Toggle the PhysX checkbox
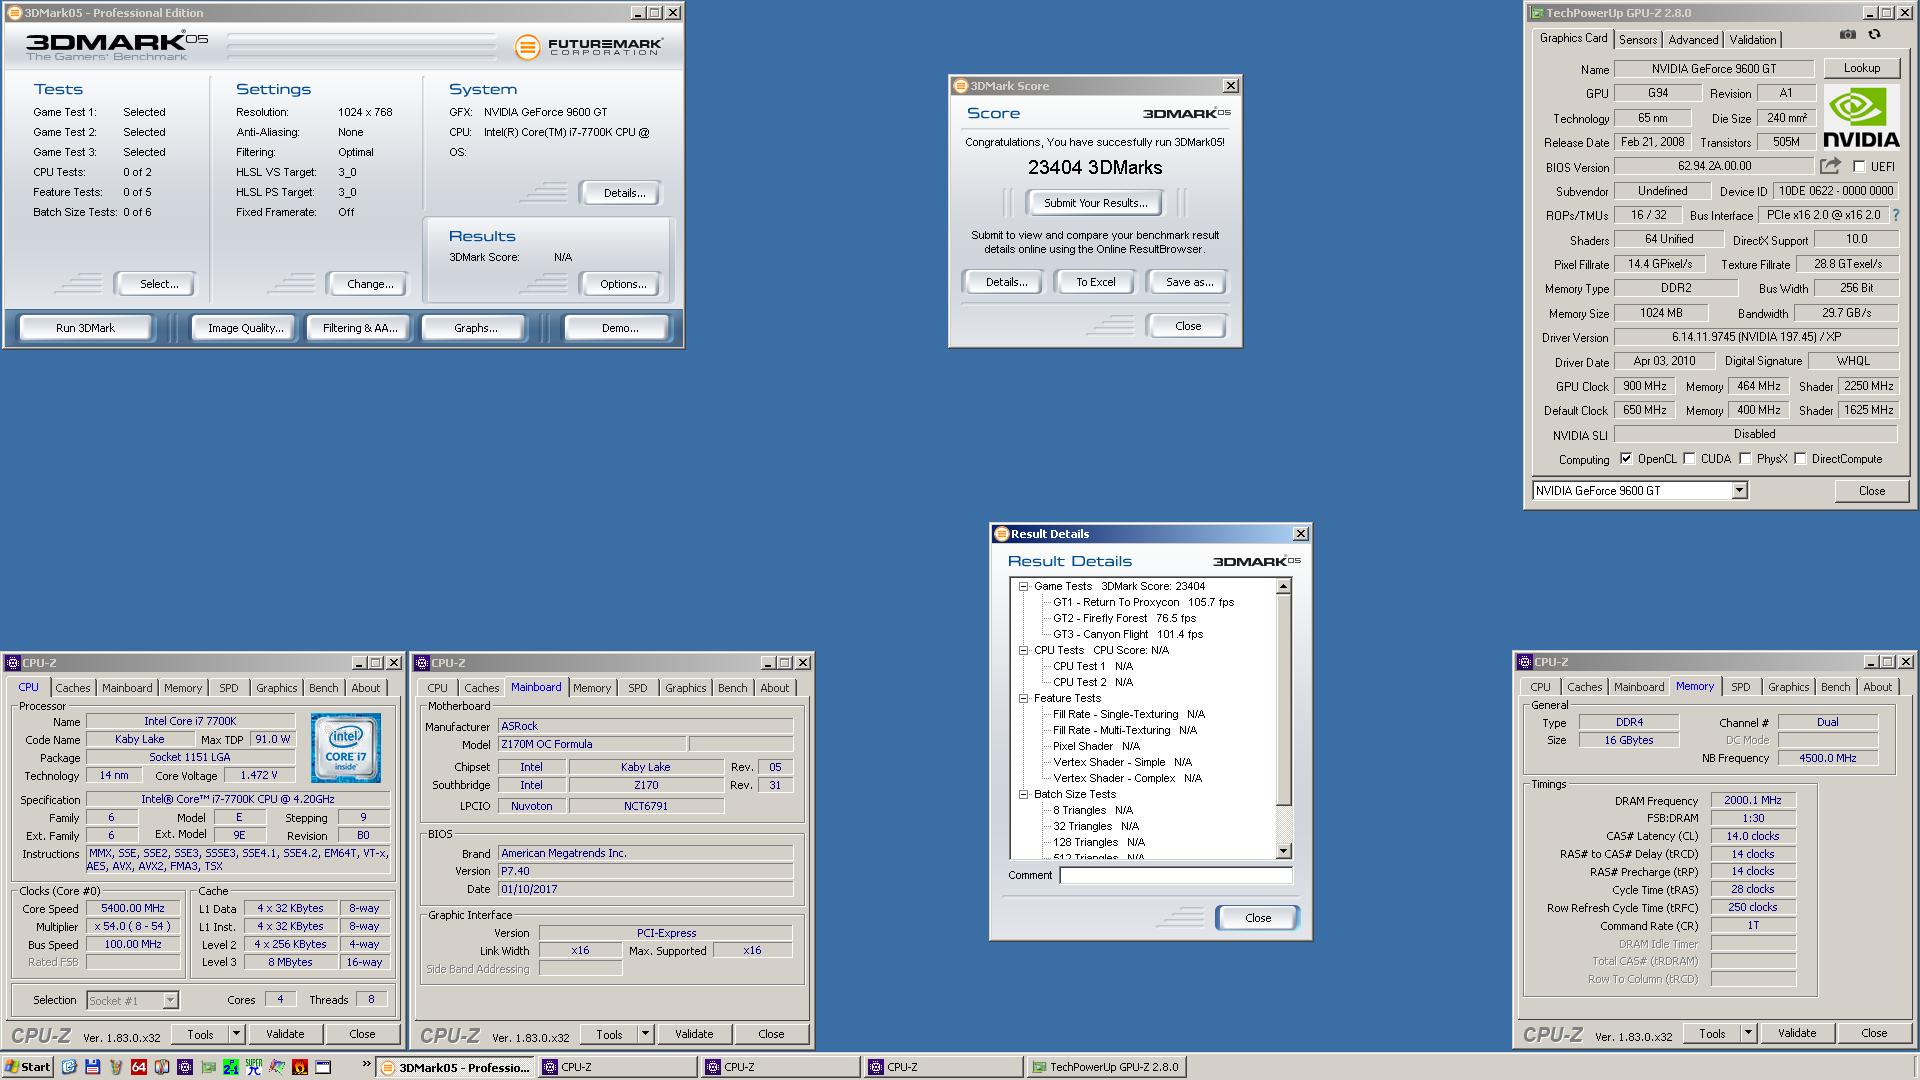The width and height of the screenshot is (1920, 1080). pyautogui.click(x=1745, y=459)
